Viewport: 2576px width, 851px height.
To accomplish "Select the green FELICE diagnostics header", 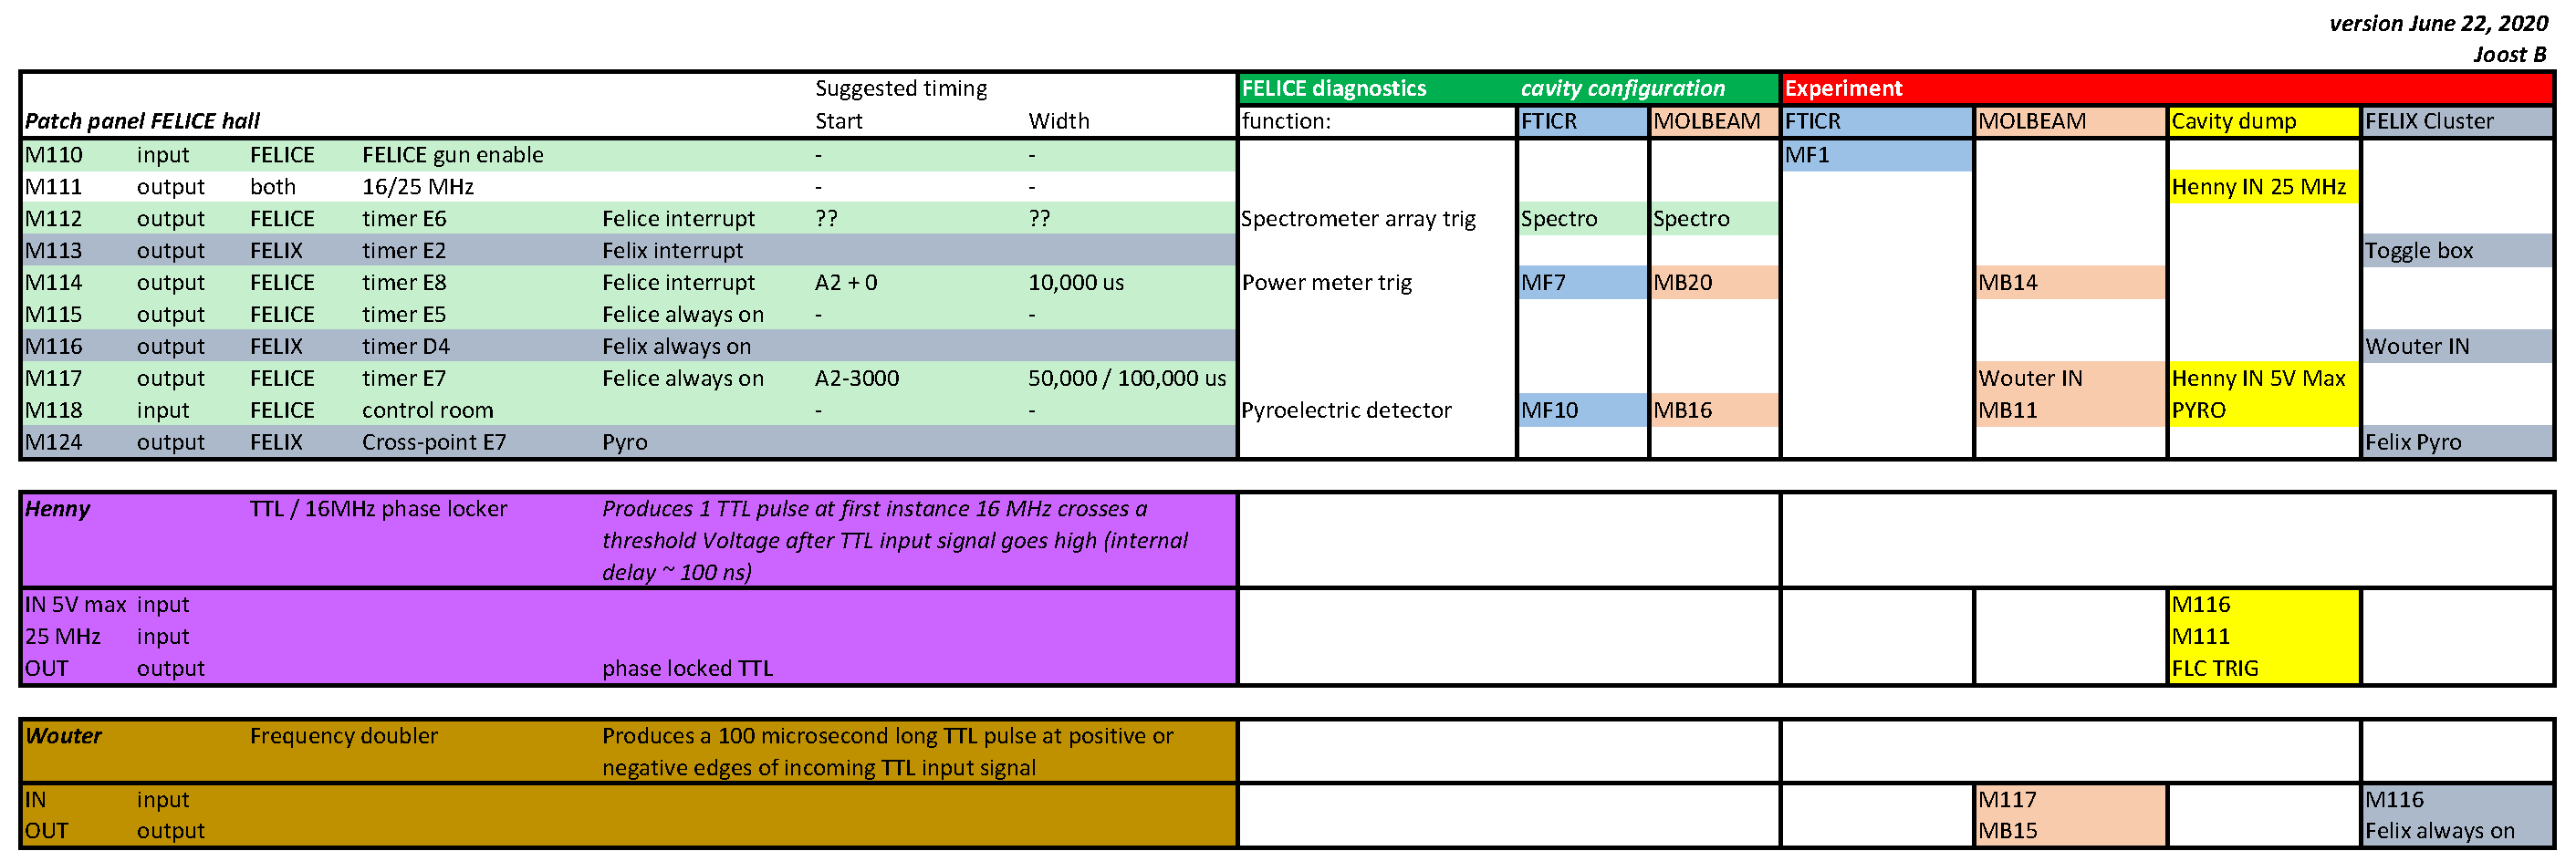I will click(1333, 88).
